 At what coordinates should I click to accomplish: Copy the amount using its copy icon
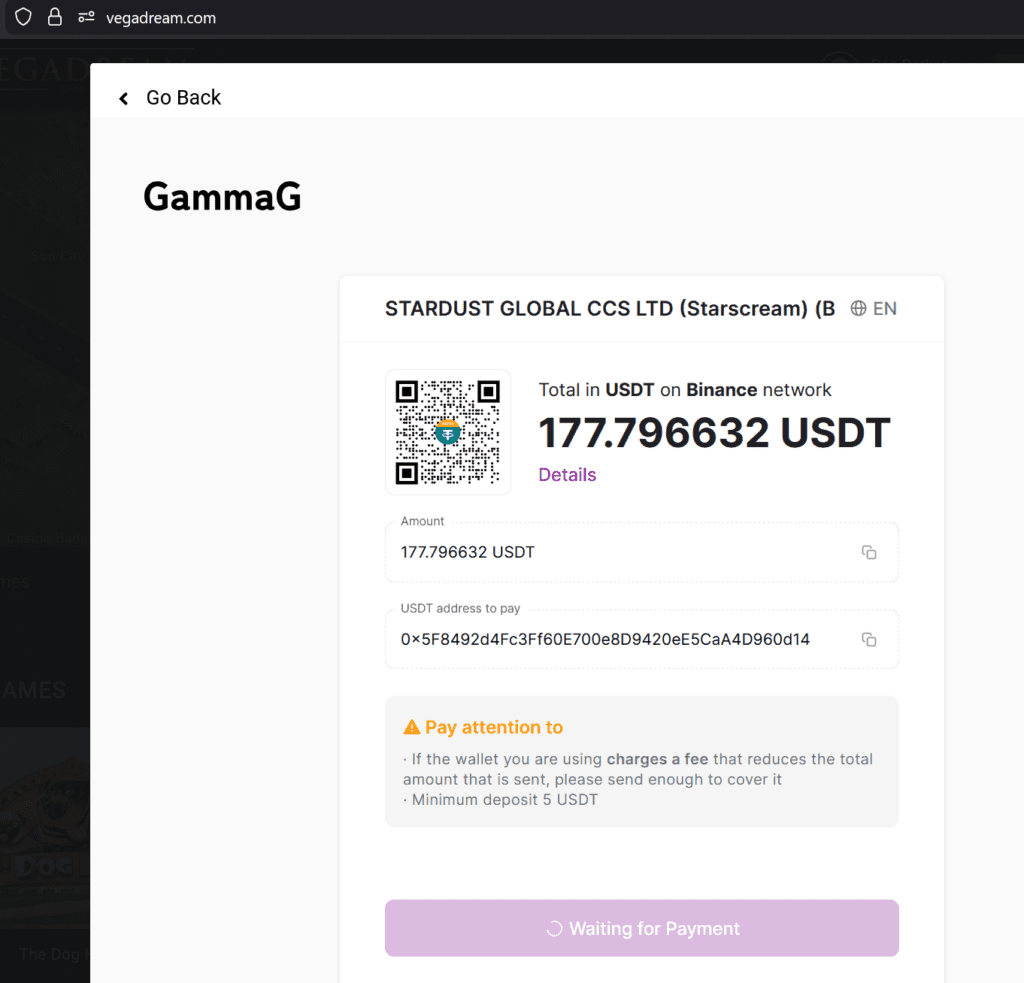point(868,552)
